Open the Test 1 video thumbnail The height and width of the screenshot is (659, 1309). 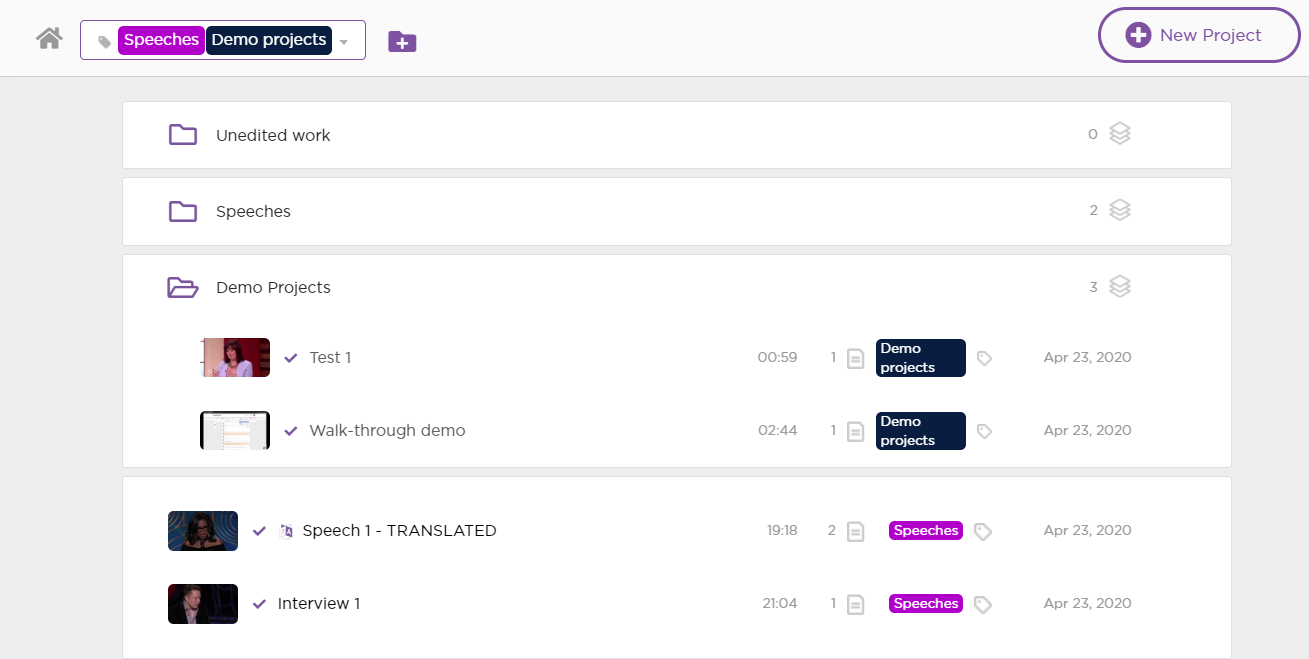tap(235, 357)
